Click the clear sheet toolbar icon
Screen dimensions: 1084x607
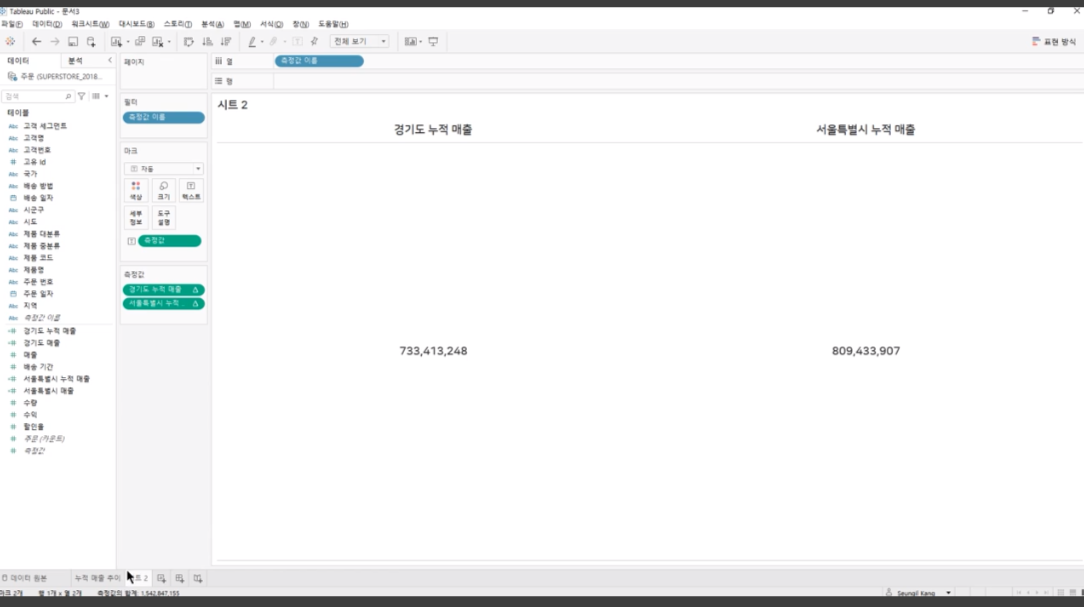pyautogui.click(x=158, y=41)
